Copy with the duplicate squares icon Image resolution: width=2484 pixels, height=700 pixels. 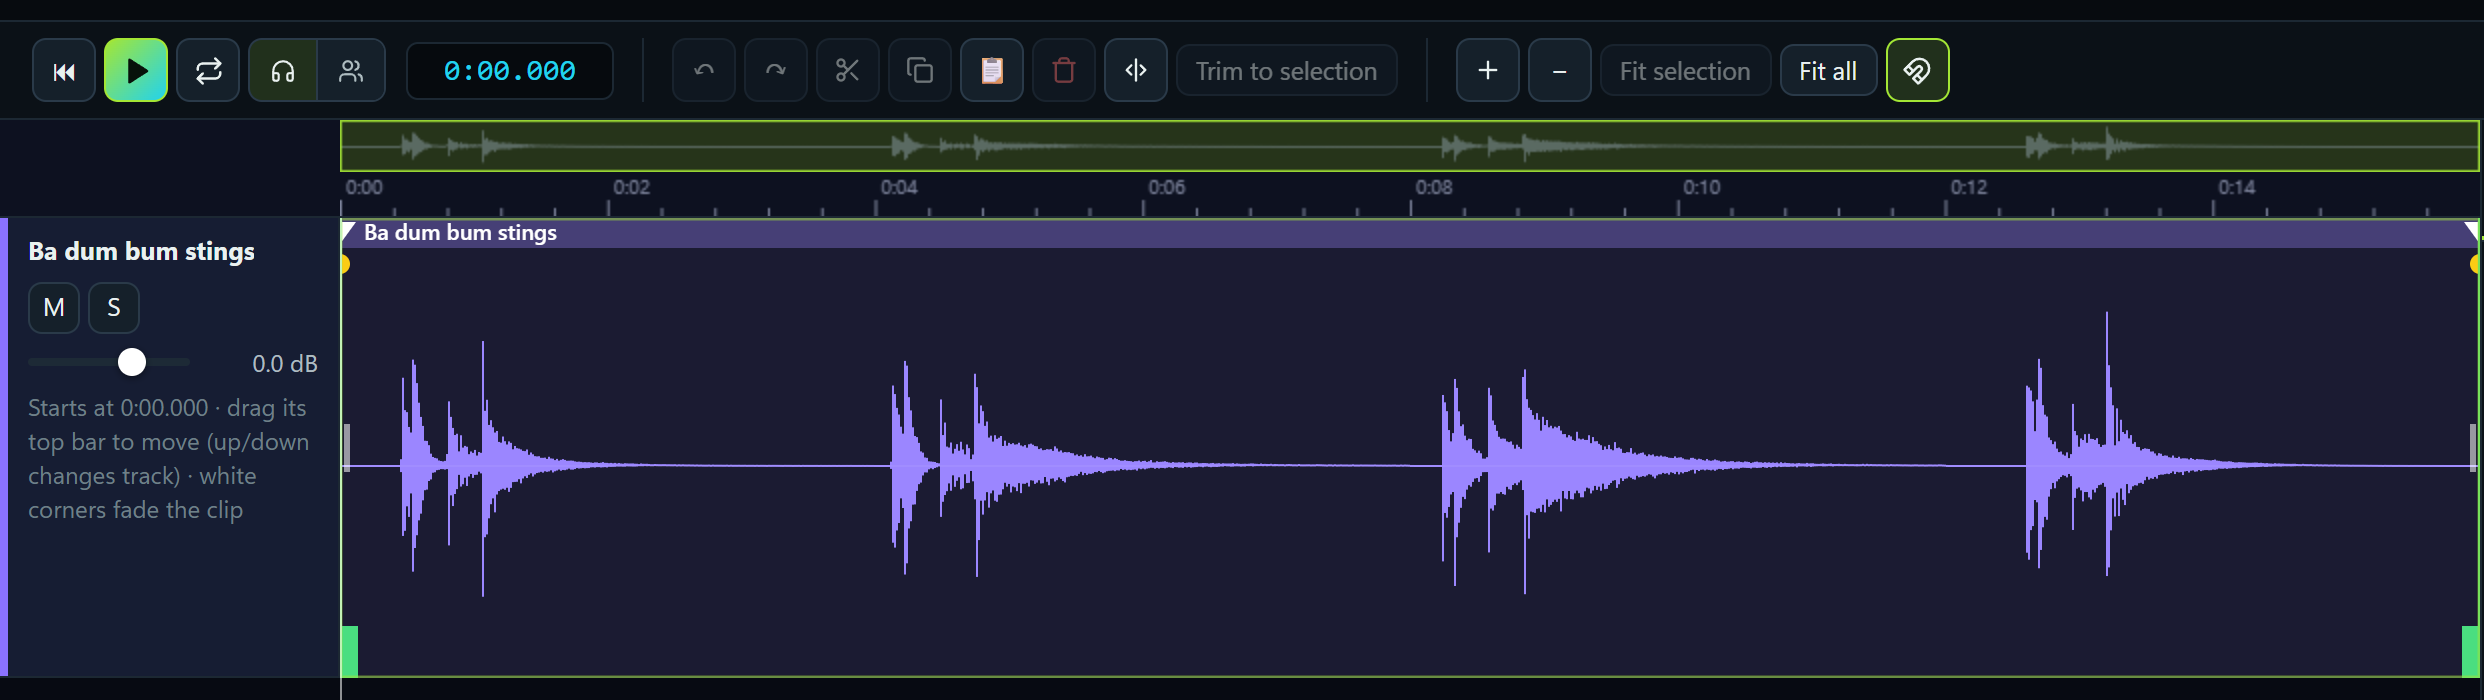click(x=920, y=70)
